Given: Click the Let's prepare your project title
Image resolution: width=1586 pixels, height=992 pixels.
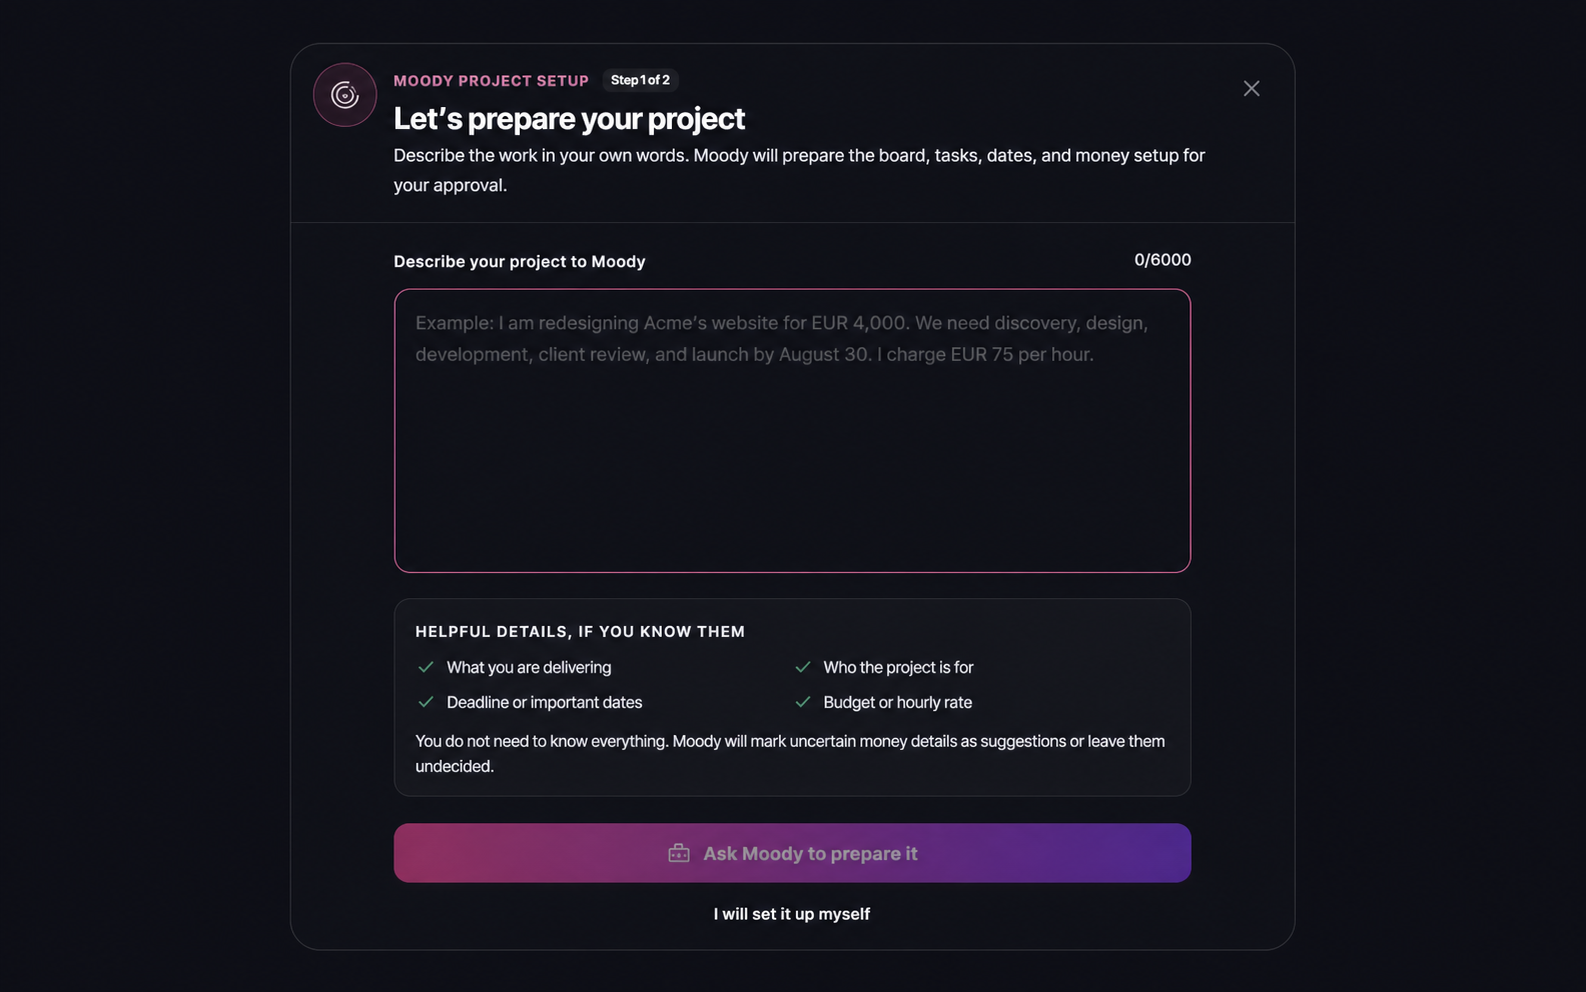Looking at the screenshot, I should tap(569, 119).
